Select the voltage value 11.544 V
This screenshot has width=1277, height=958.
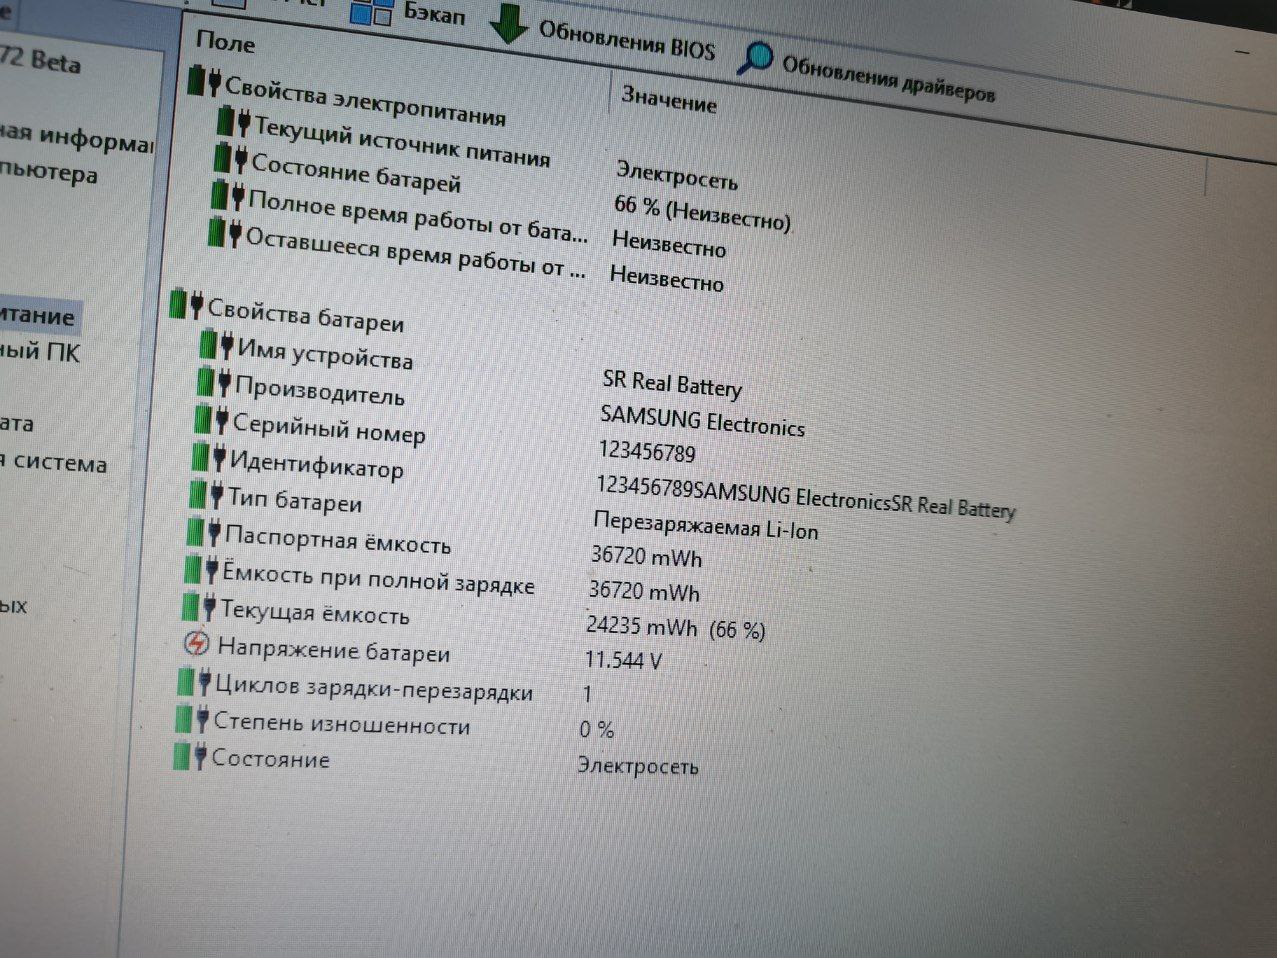623,660
